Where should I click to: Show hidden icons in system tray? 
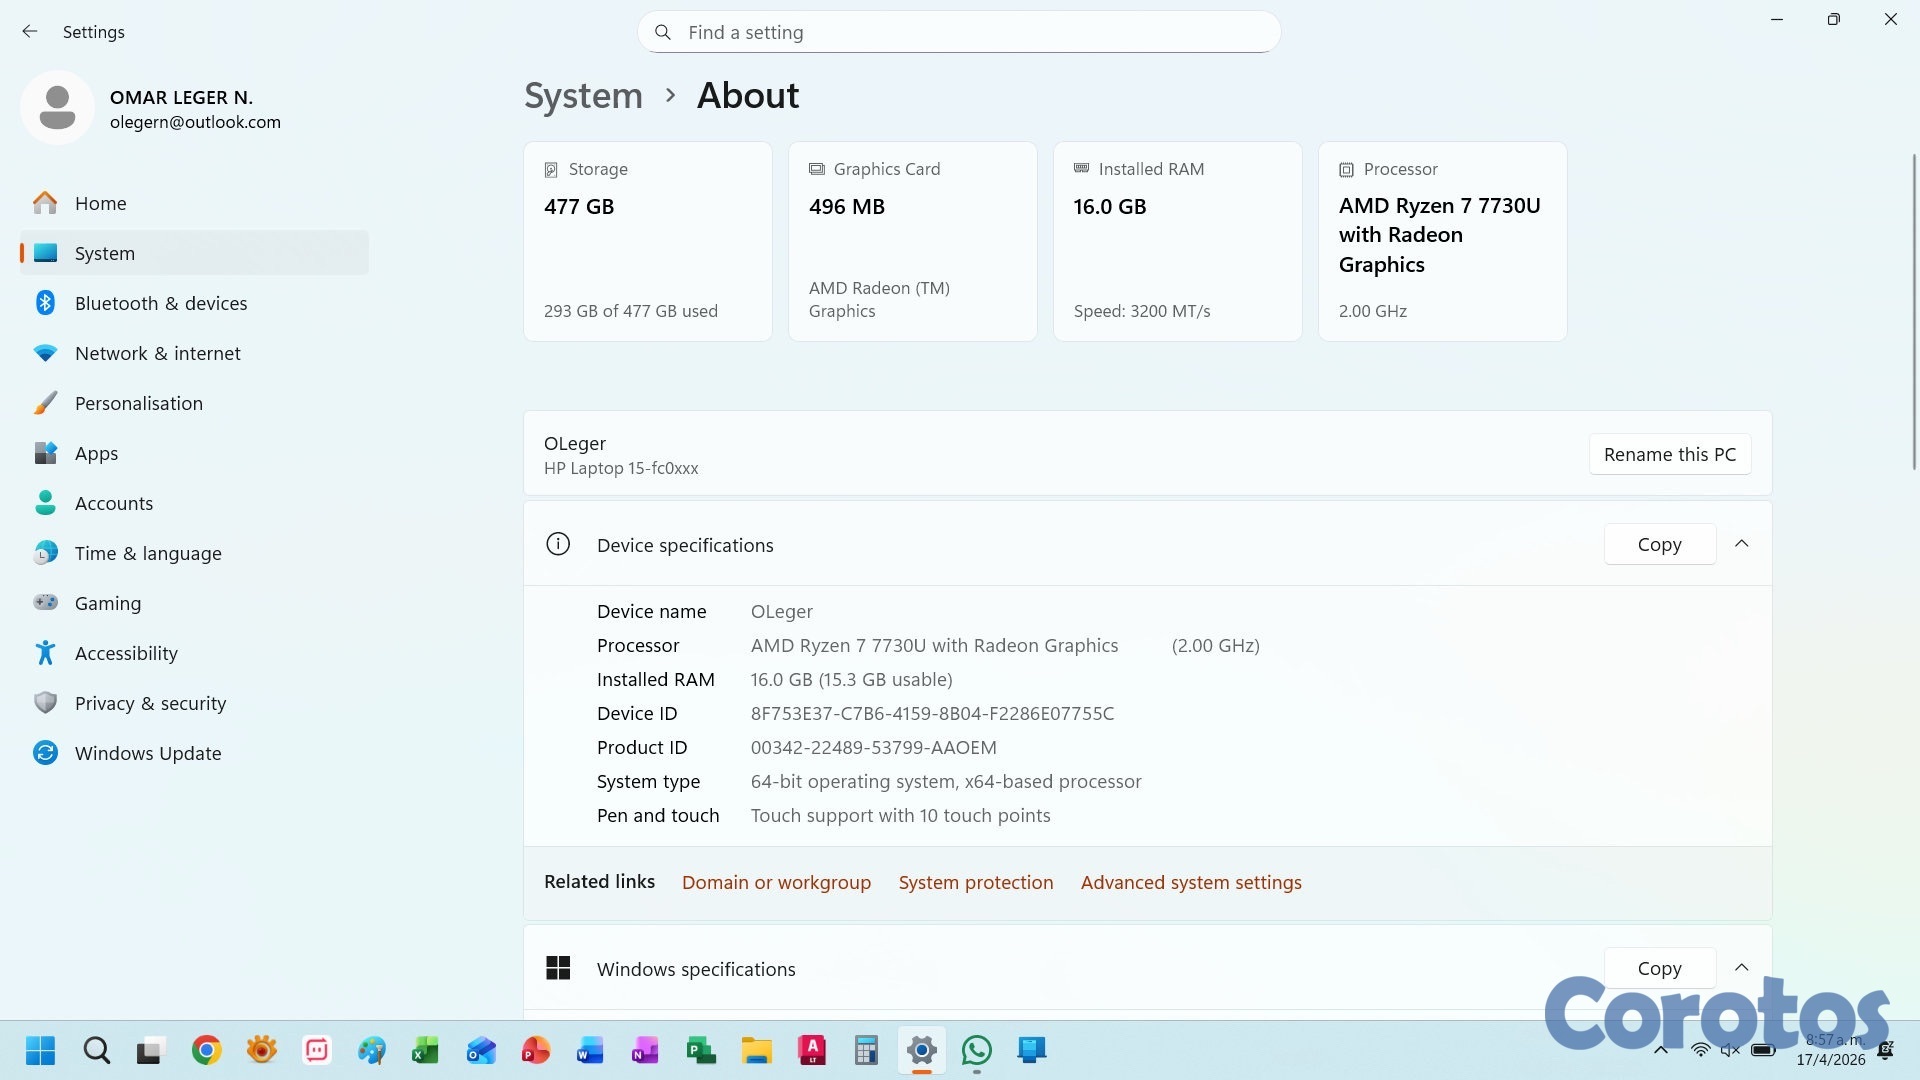[1661, 1050]
